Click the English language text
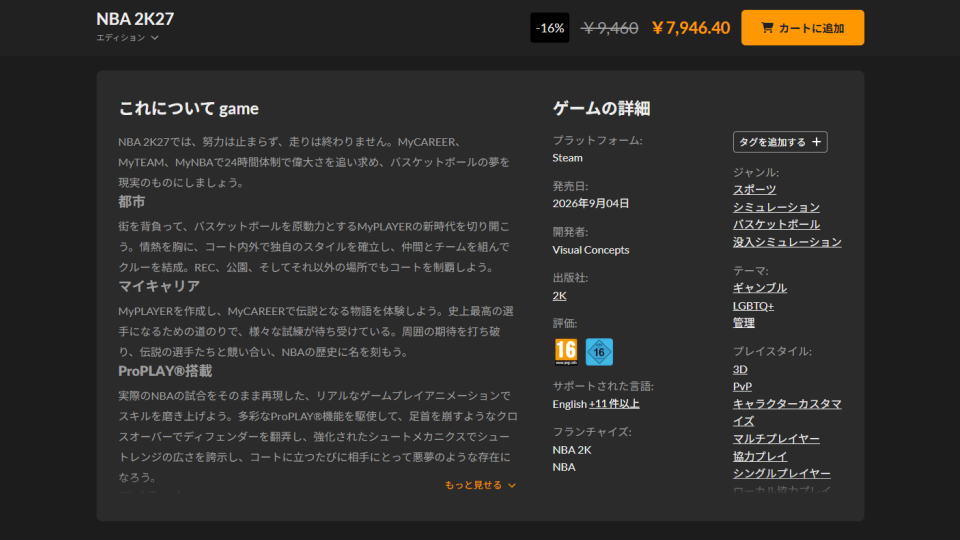 pos(569,404)
